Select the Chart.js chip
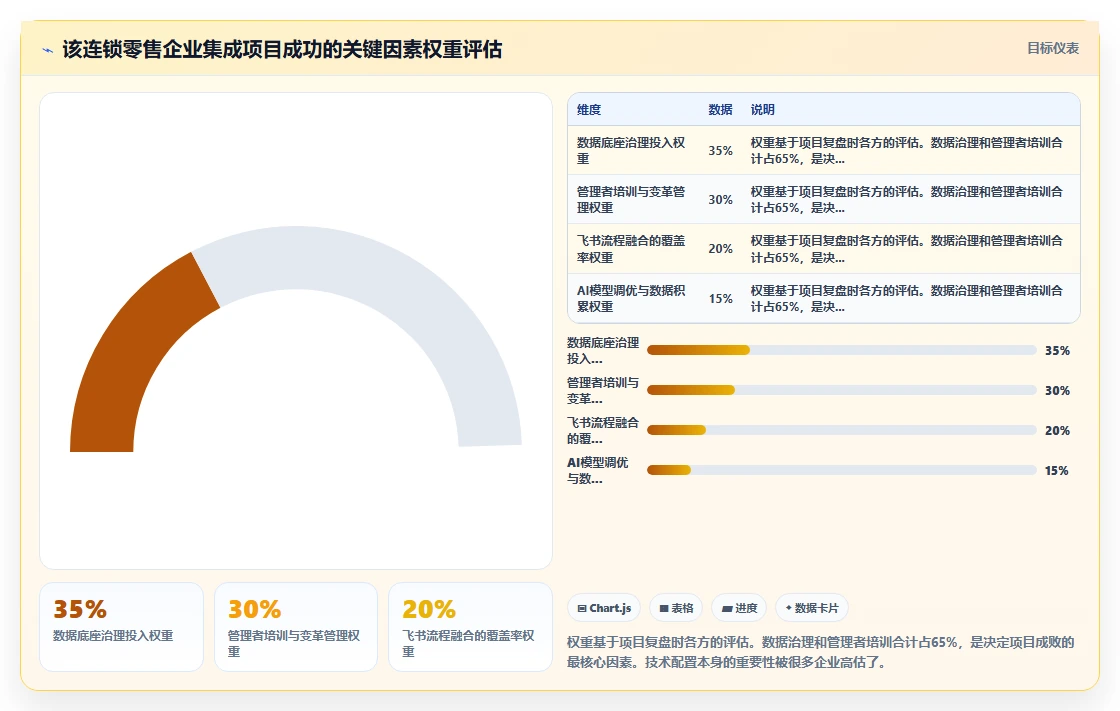Image resolution: width=1120 pixels, height=711 pixels. [604, 608]
